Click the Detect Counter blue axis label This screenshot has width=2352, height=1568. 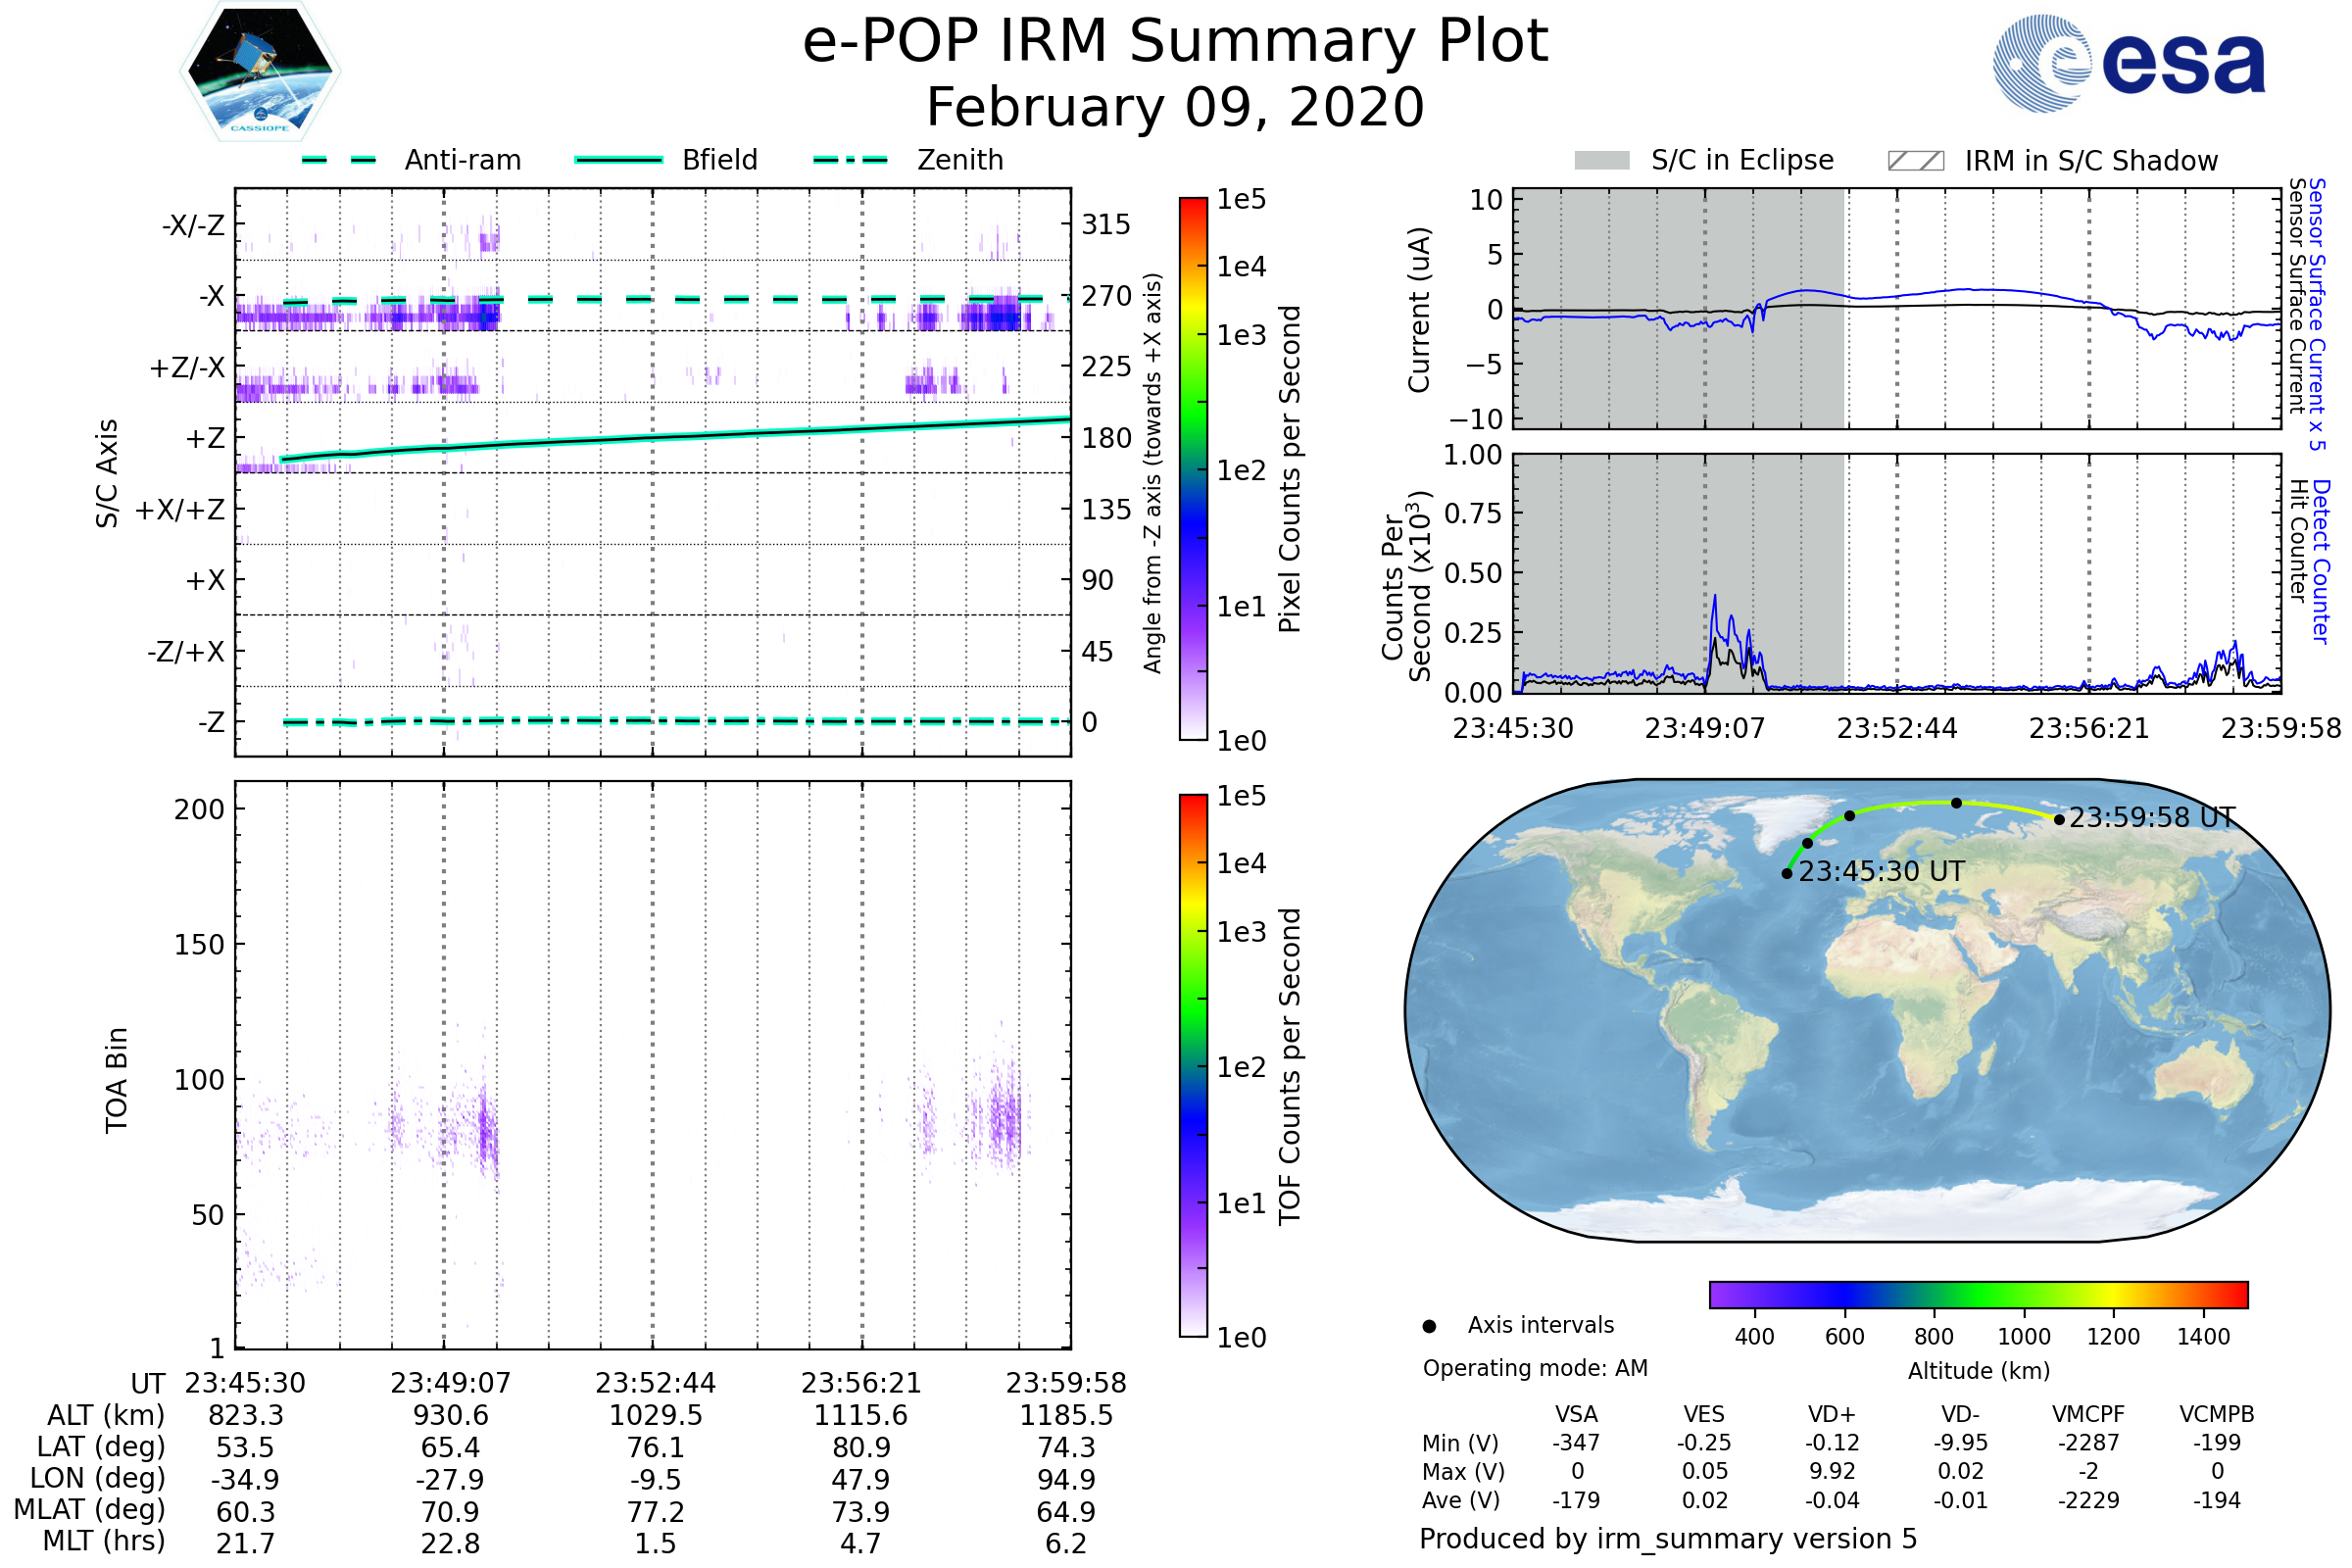2321,561
